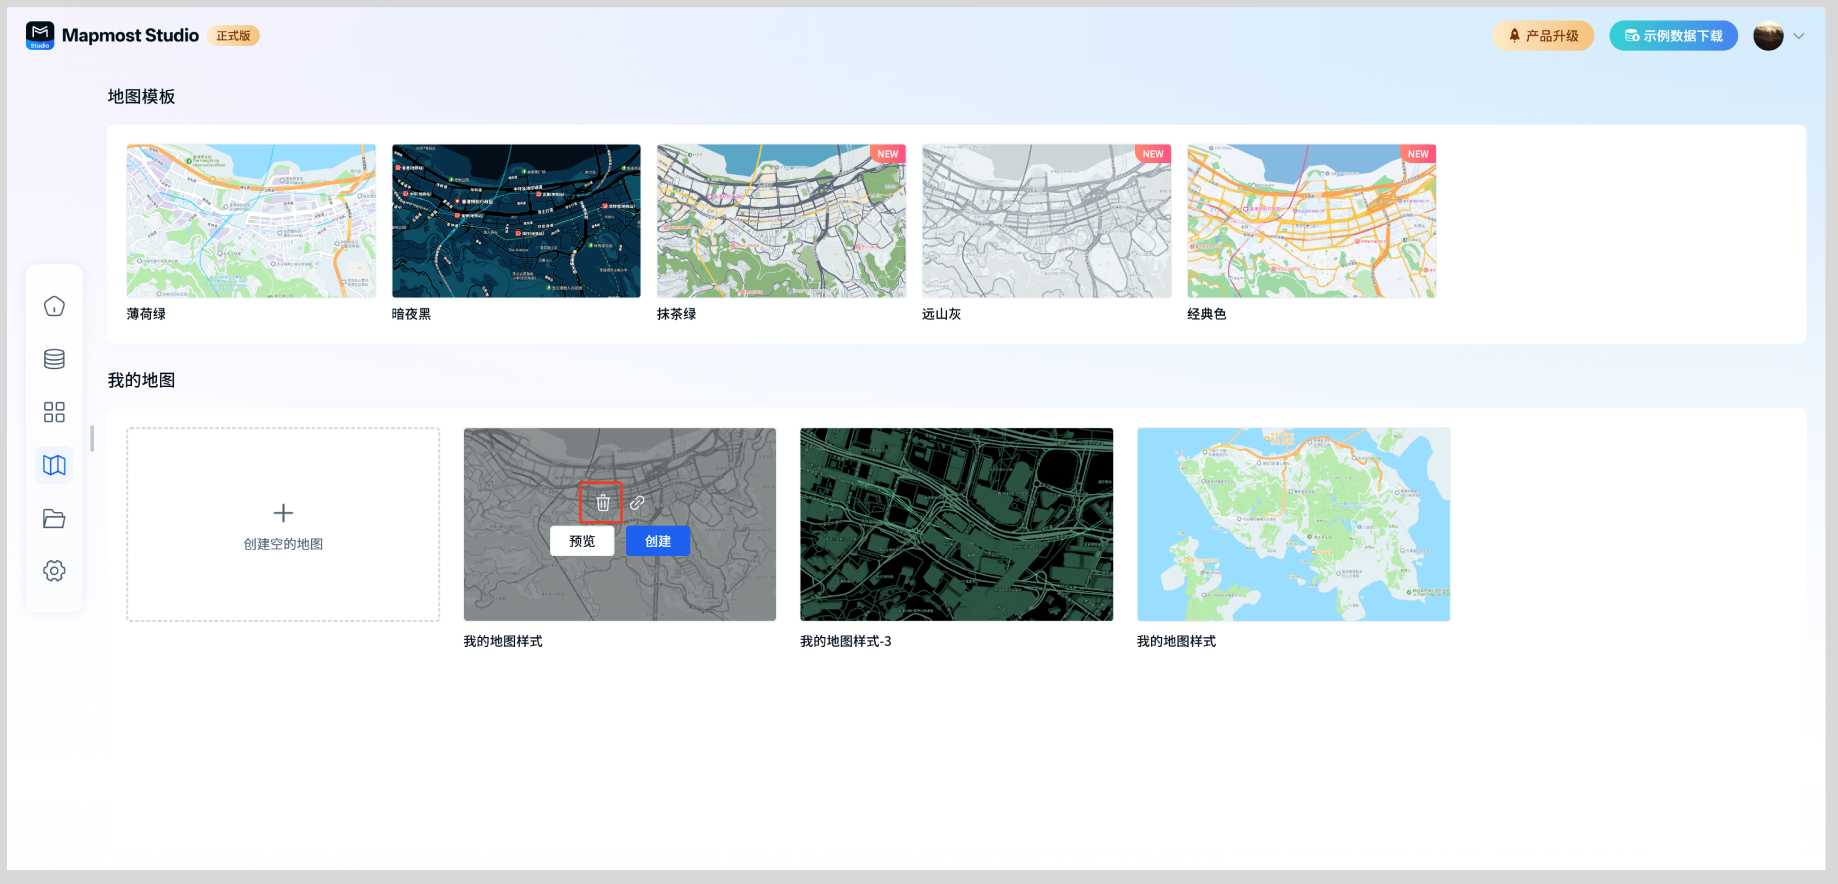The image size is (1838, 884).
Task: Select the map icon in sidebar
Action: tap(54, 465)
